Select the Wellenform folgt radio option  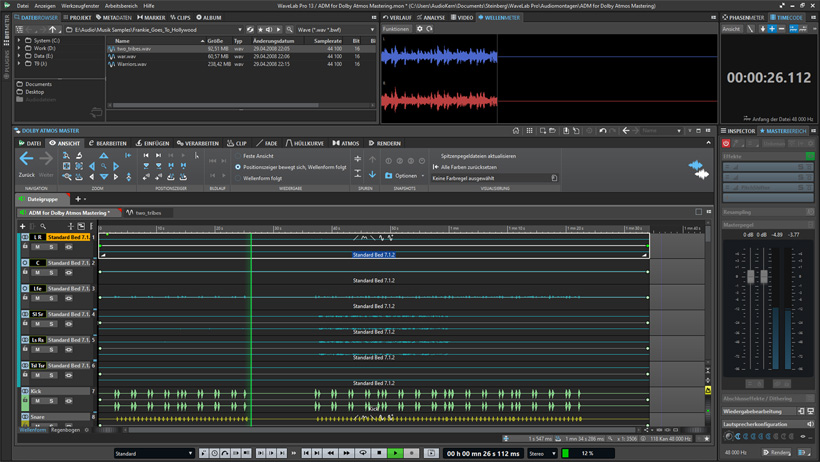pos(238,178)
